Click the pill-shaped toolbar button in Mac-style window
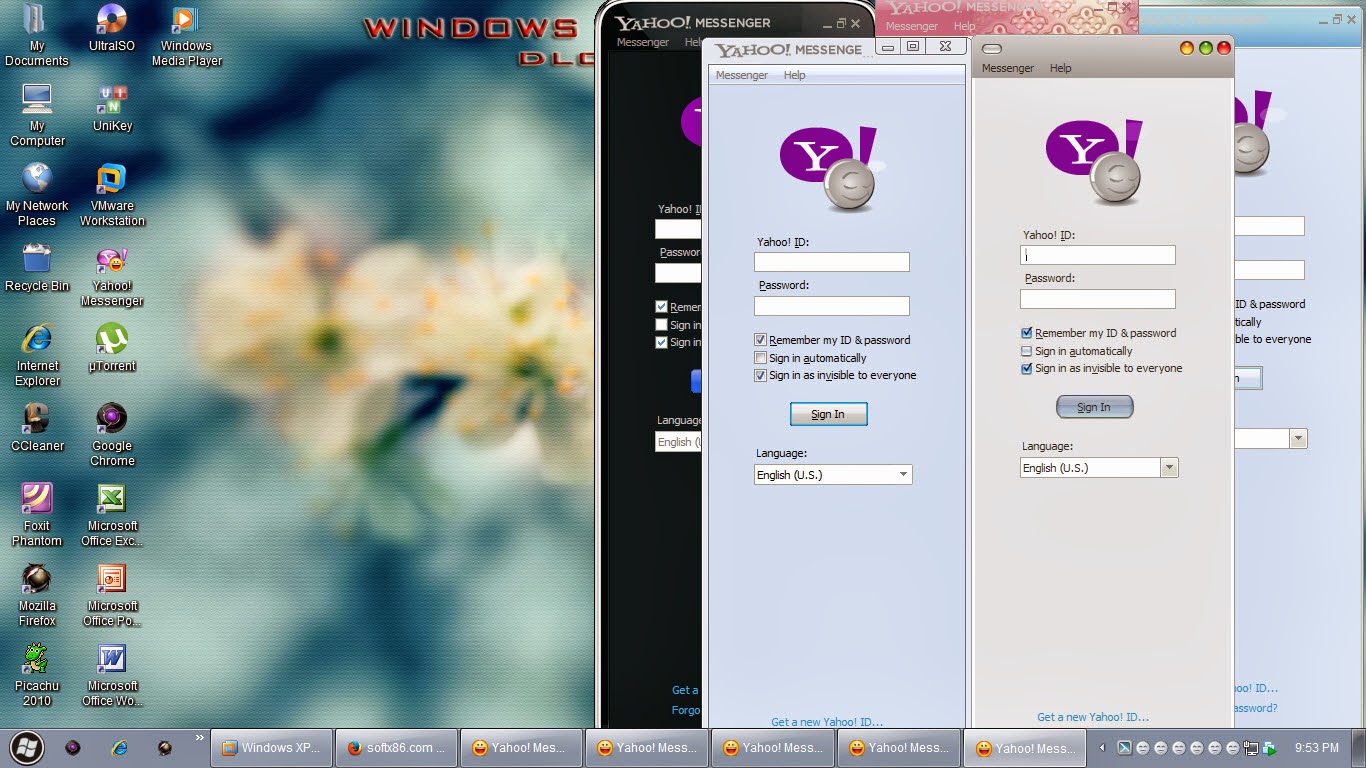Screen dimensions: 1366x768 pos(992,48)
